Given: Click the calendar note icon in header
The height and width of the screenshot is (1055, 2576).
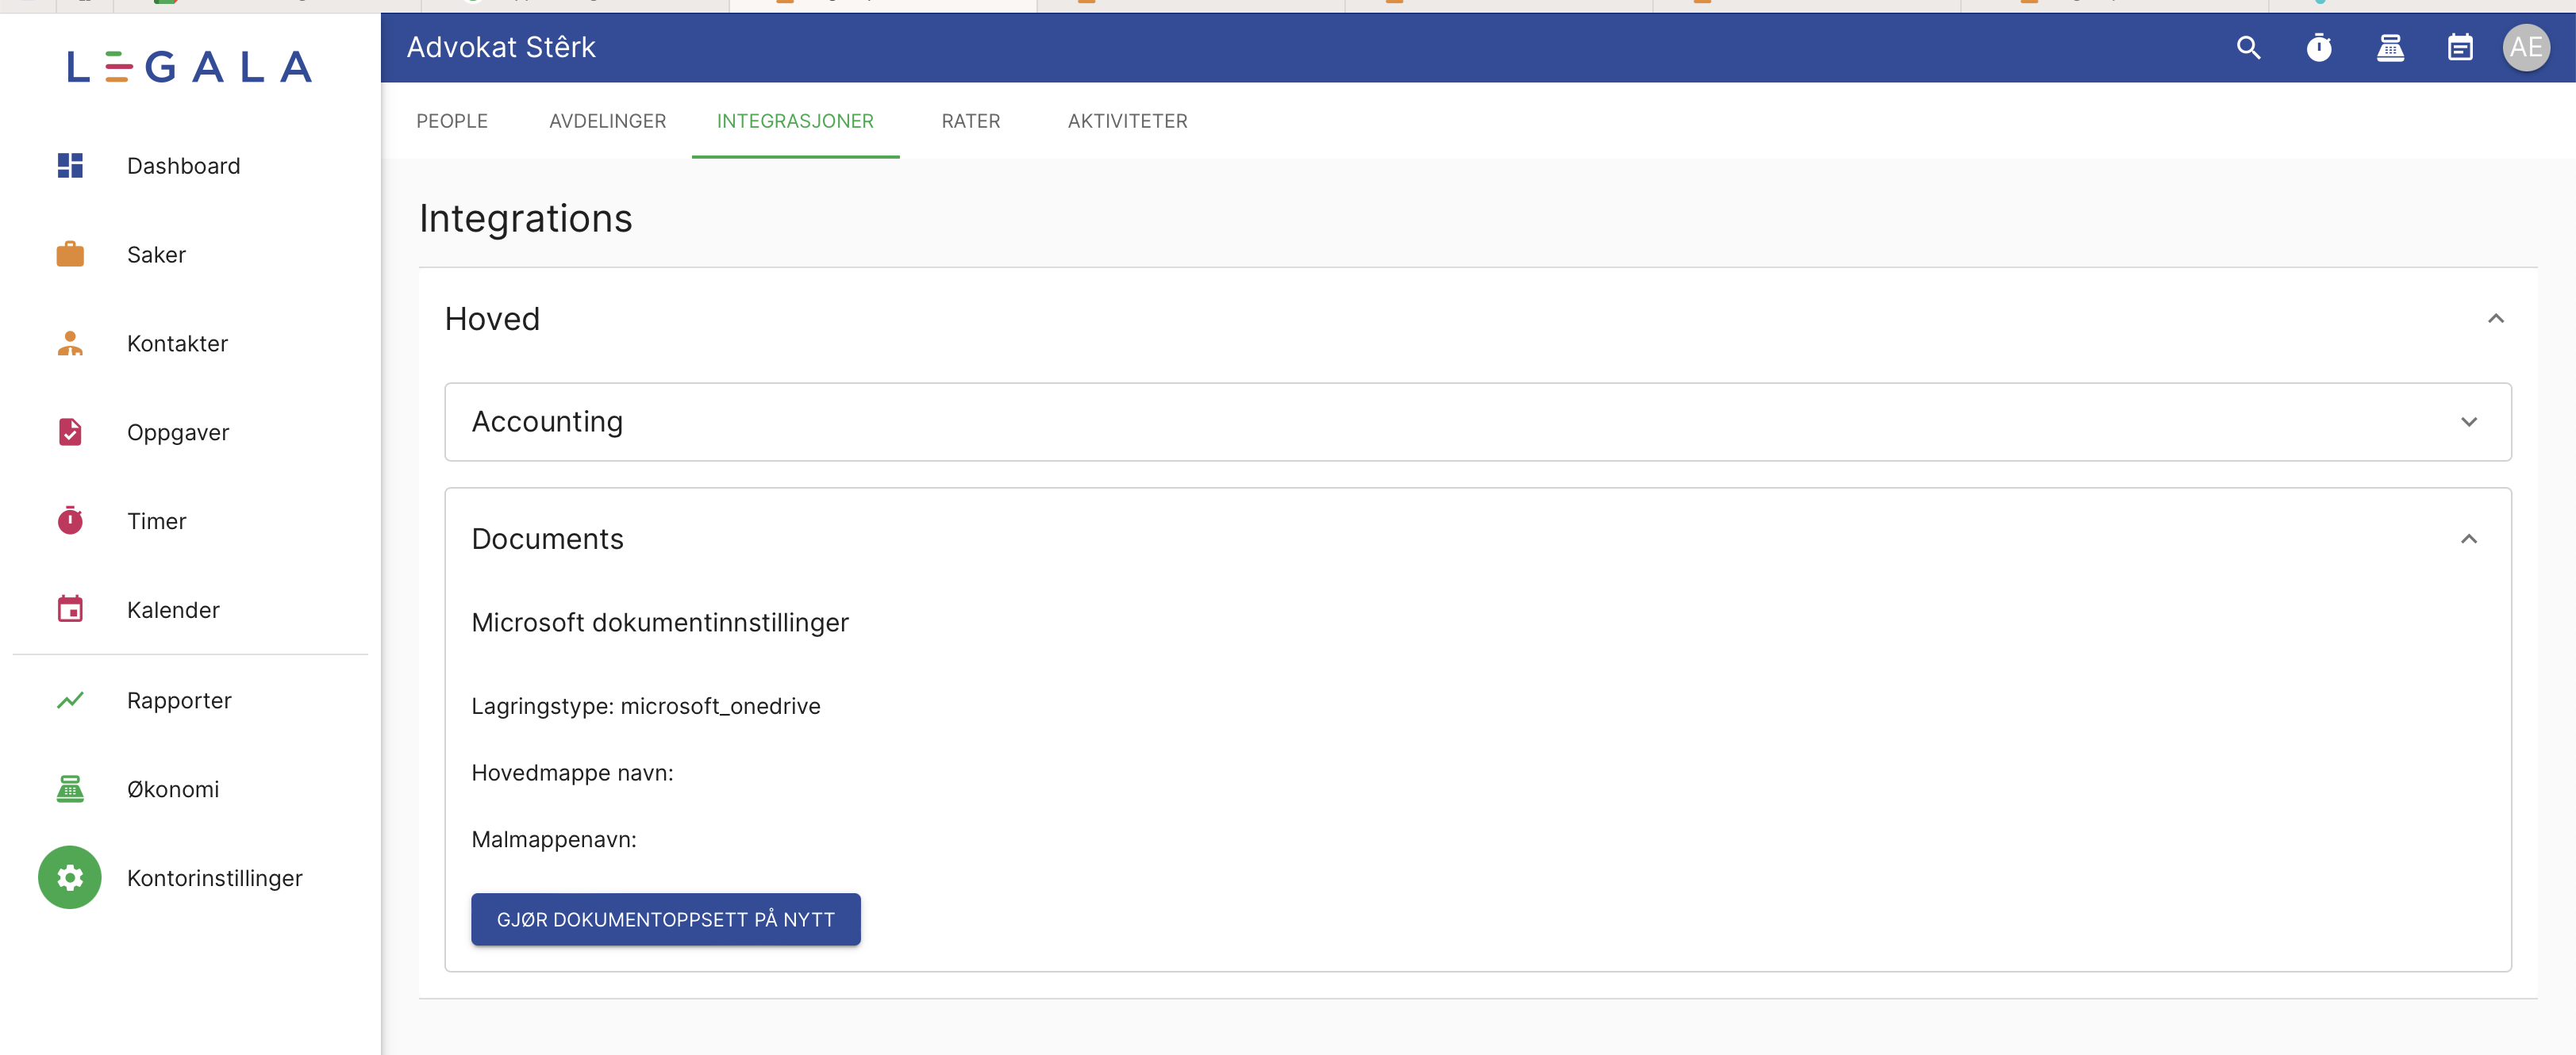Looking at the screenshot, I should (2460, 47).
